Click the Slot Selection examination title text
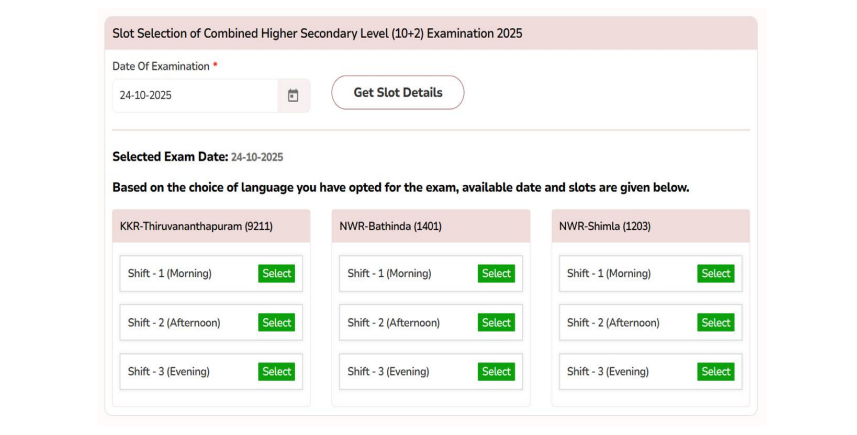The height and width of the screenshot is (435, 857). (317, 33)
